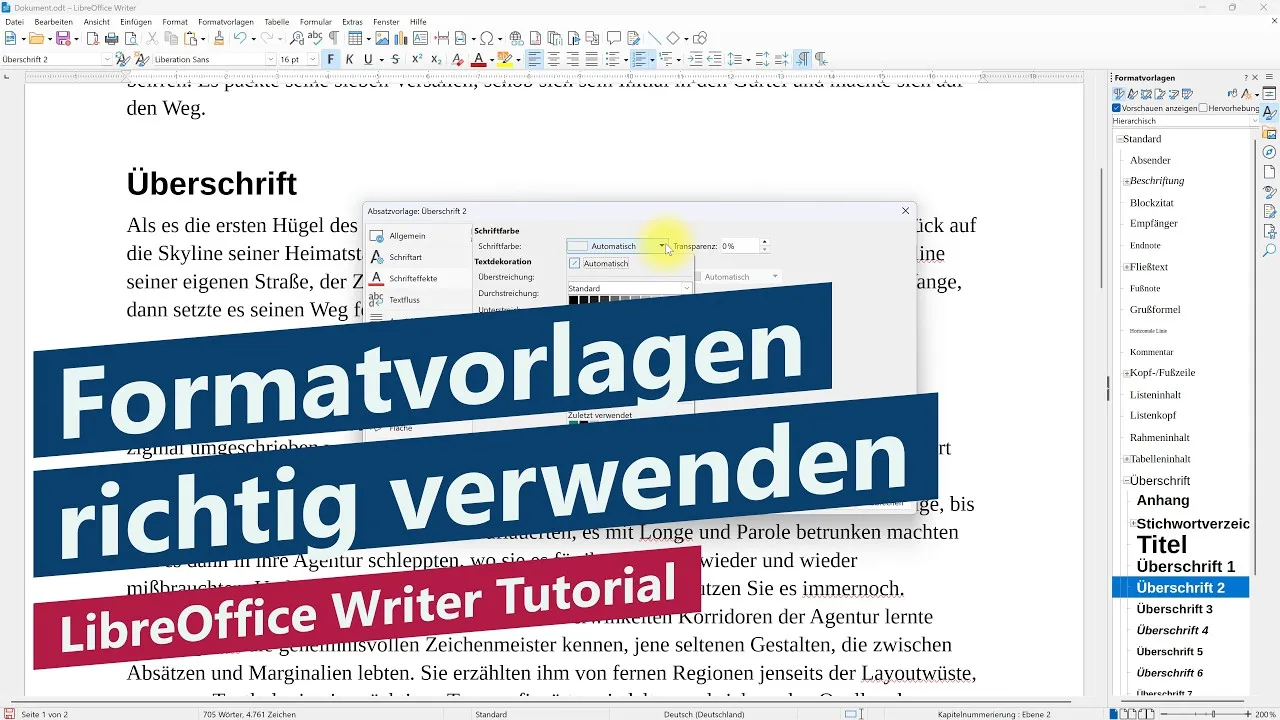Export directly as PDF icon
Screen dimensions: 1280x720
pyautogui.click(x=93, y=38)
